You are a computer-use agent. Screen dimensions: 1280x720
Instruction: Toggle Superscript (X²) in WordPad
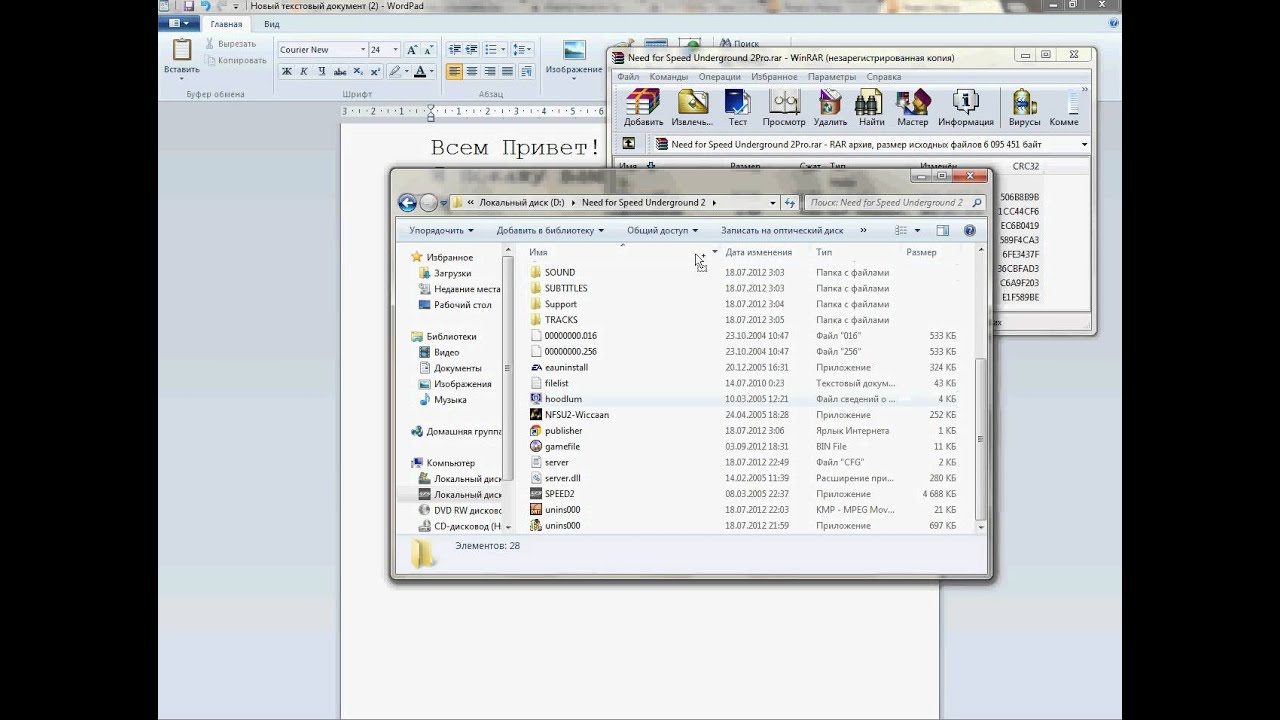[x=375, y=71]
